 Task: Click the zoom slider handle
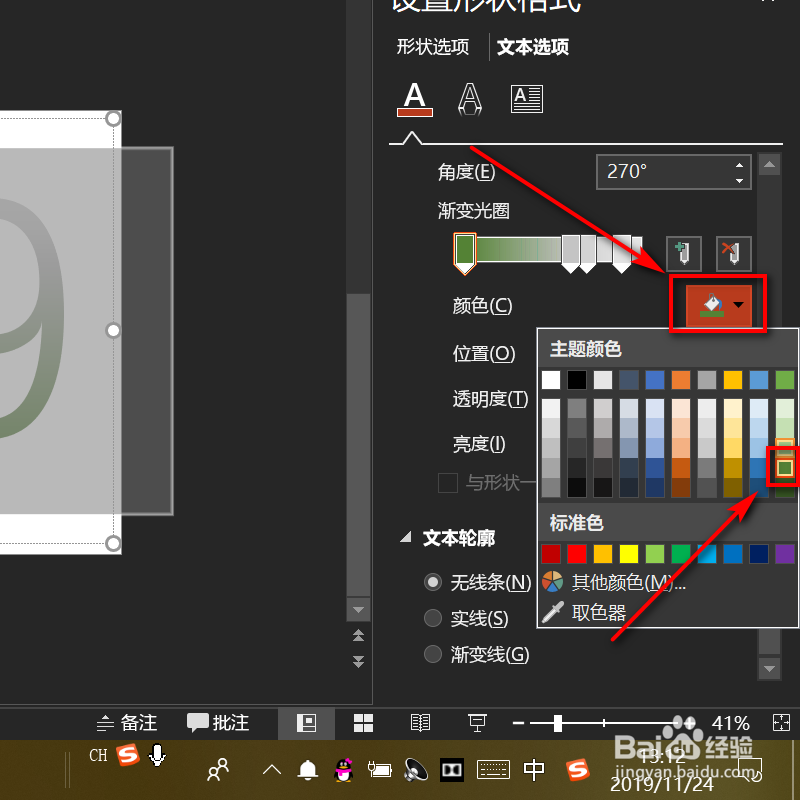[x=558, y=723]
